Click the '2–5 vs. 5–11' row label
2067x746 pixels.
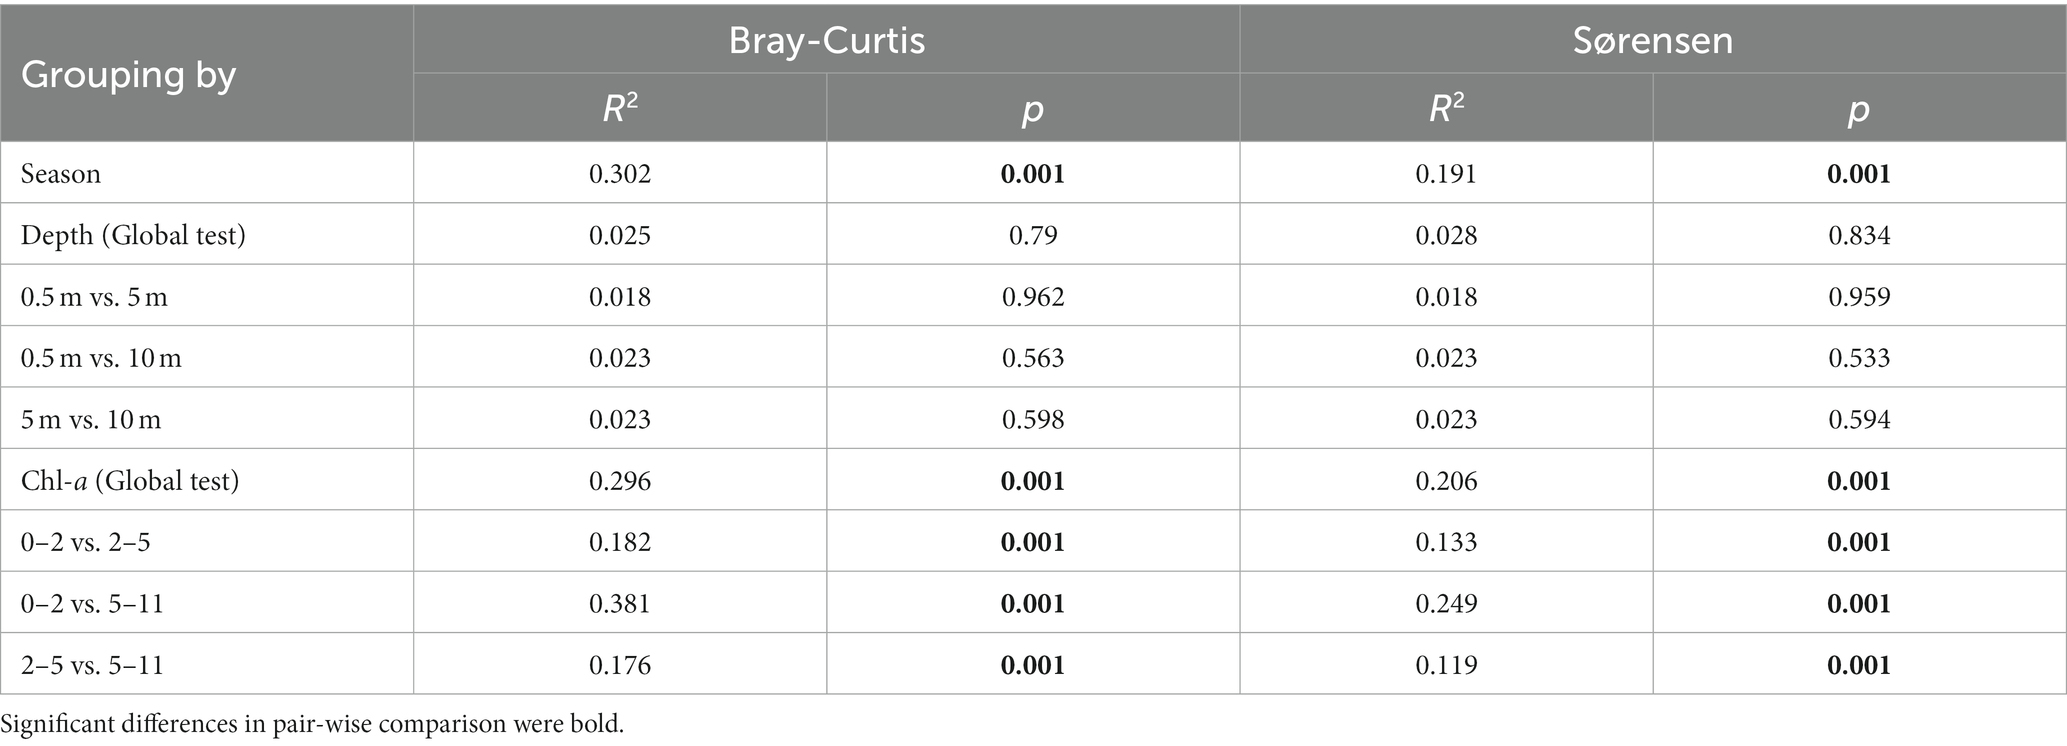click(x=92, y=665)
